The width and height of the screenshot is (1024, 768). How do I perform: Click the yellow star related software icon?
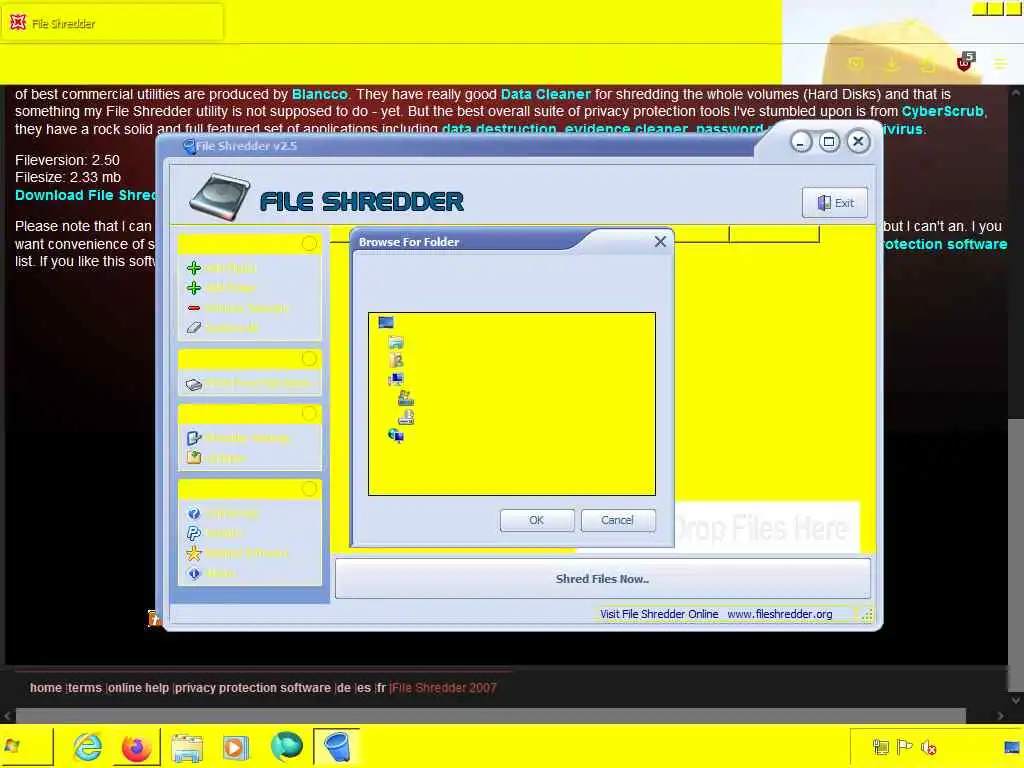pyautogui.click(x=194, y=553)
